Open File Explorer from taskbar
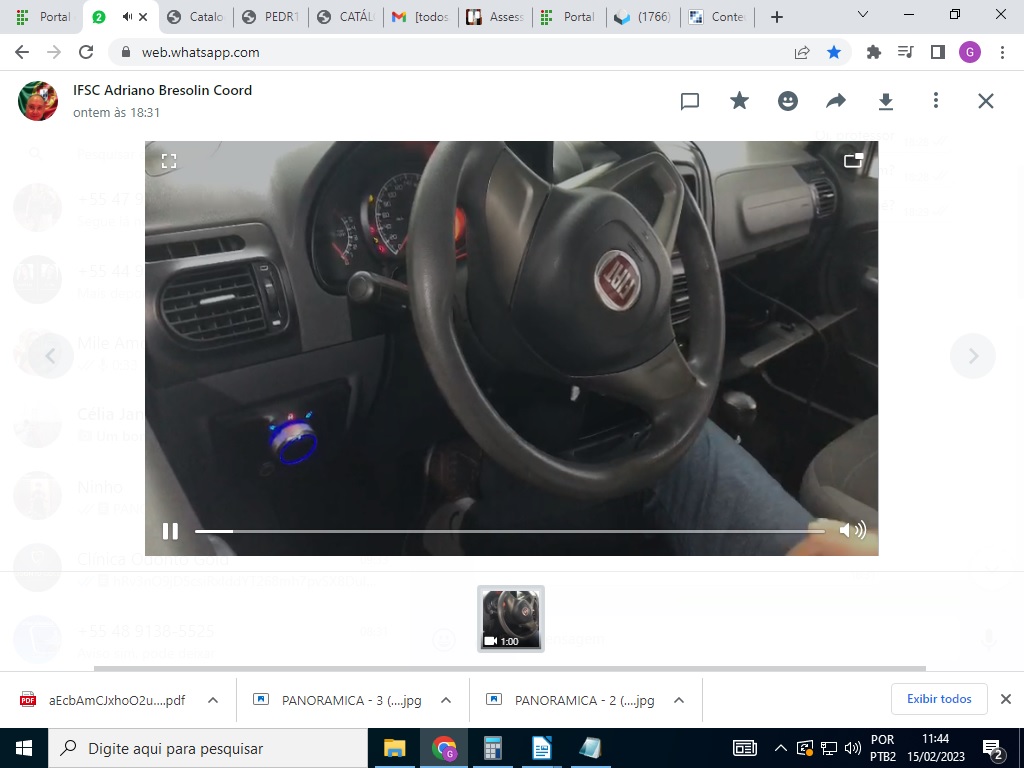Screen dimensions: 1024x768 click(394, 748)
